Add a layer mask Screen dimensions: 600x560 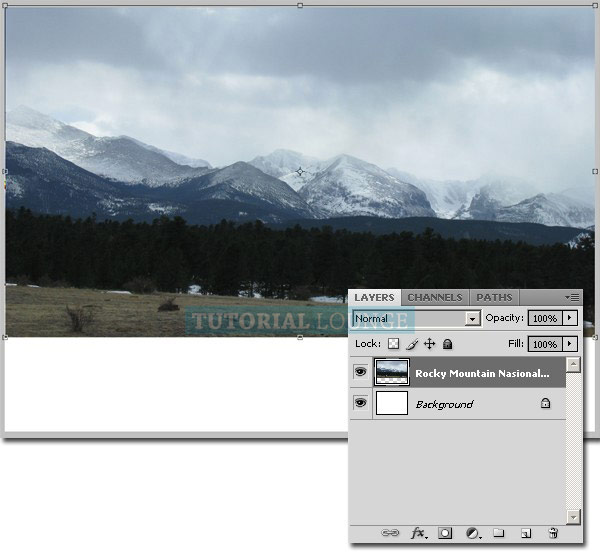pyautogui.click(x=445, y=534)
